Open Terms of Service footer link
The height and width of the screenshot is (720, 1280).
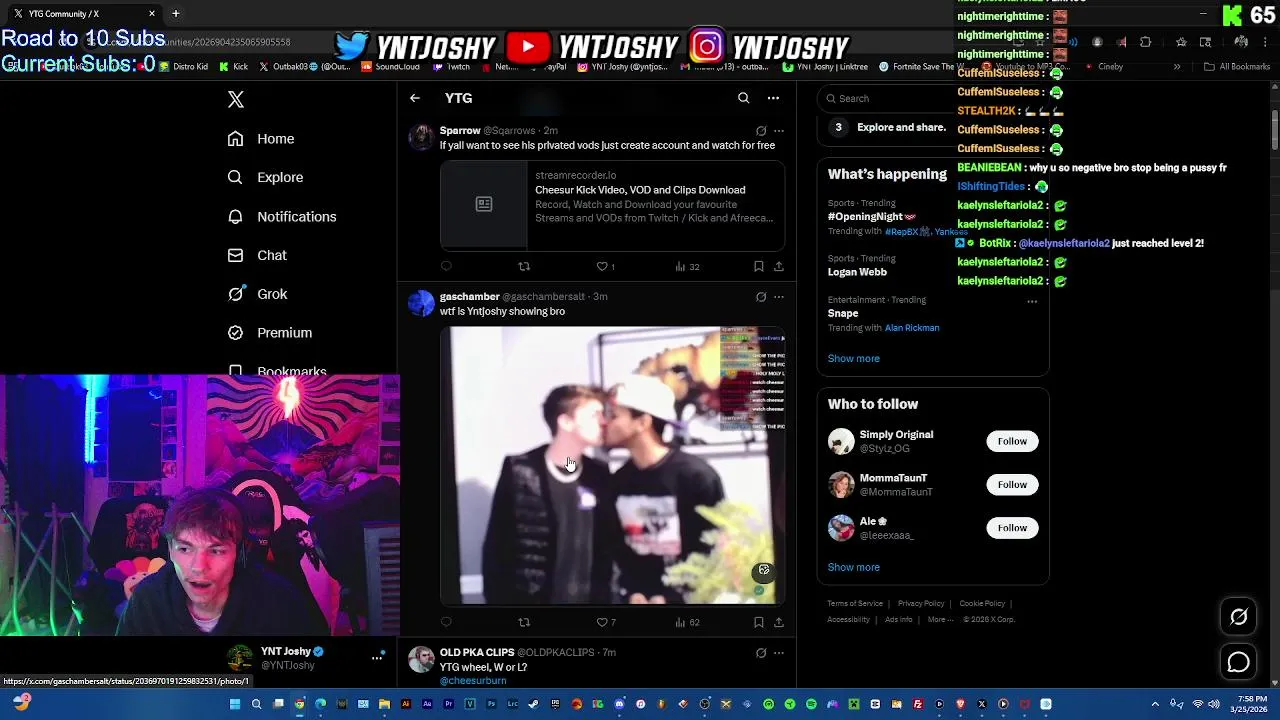click(855, 604)
